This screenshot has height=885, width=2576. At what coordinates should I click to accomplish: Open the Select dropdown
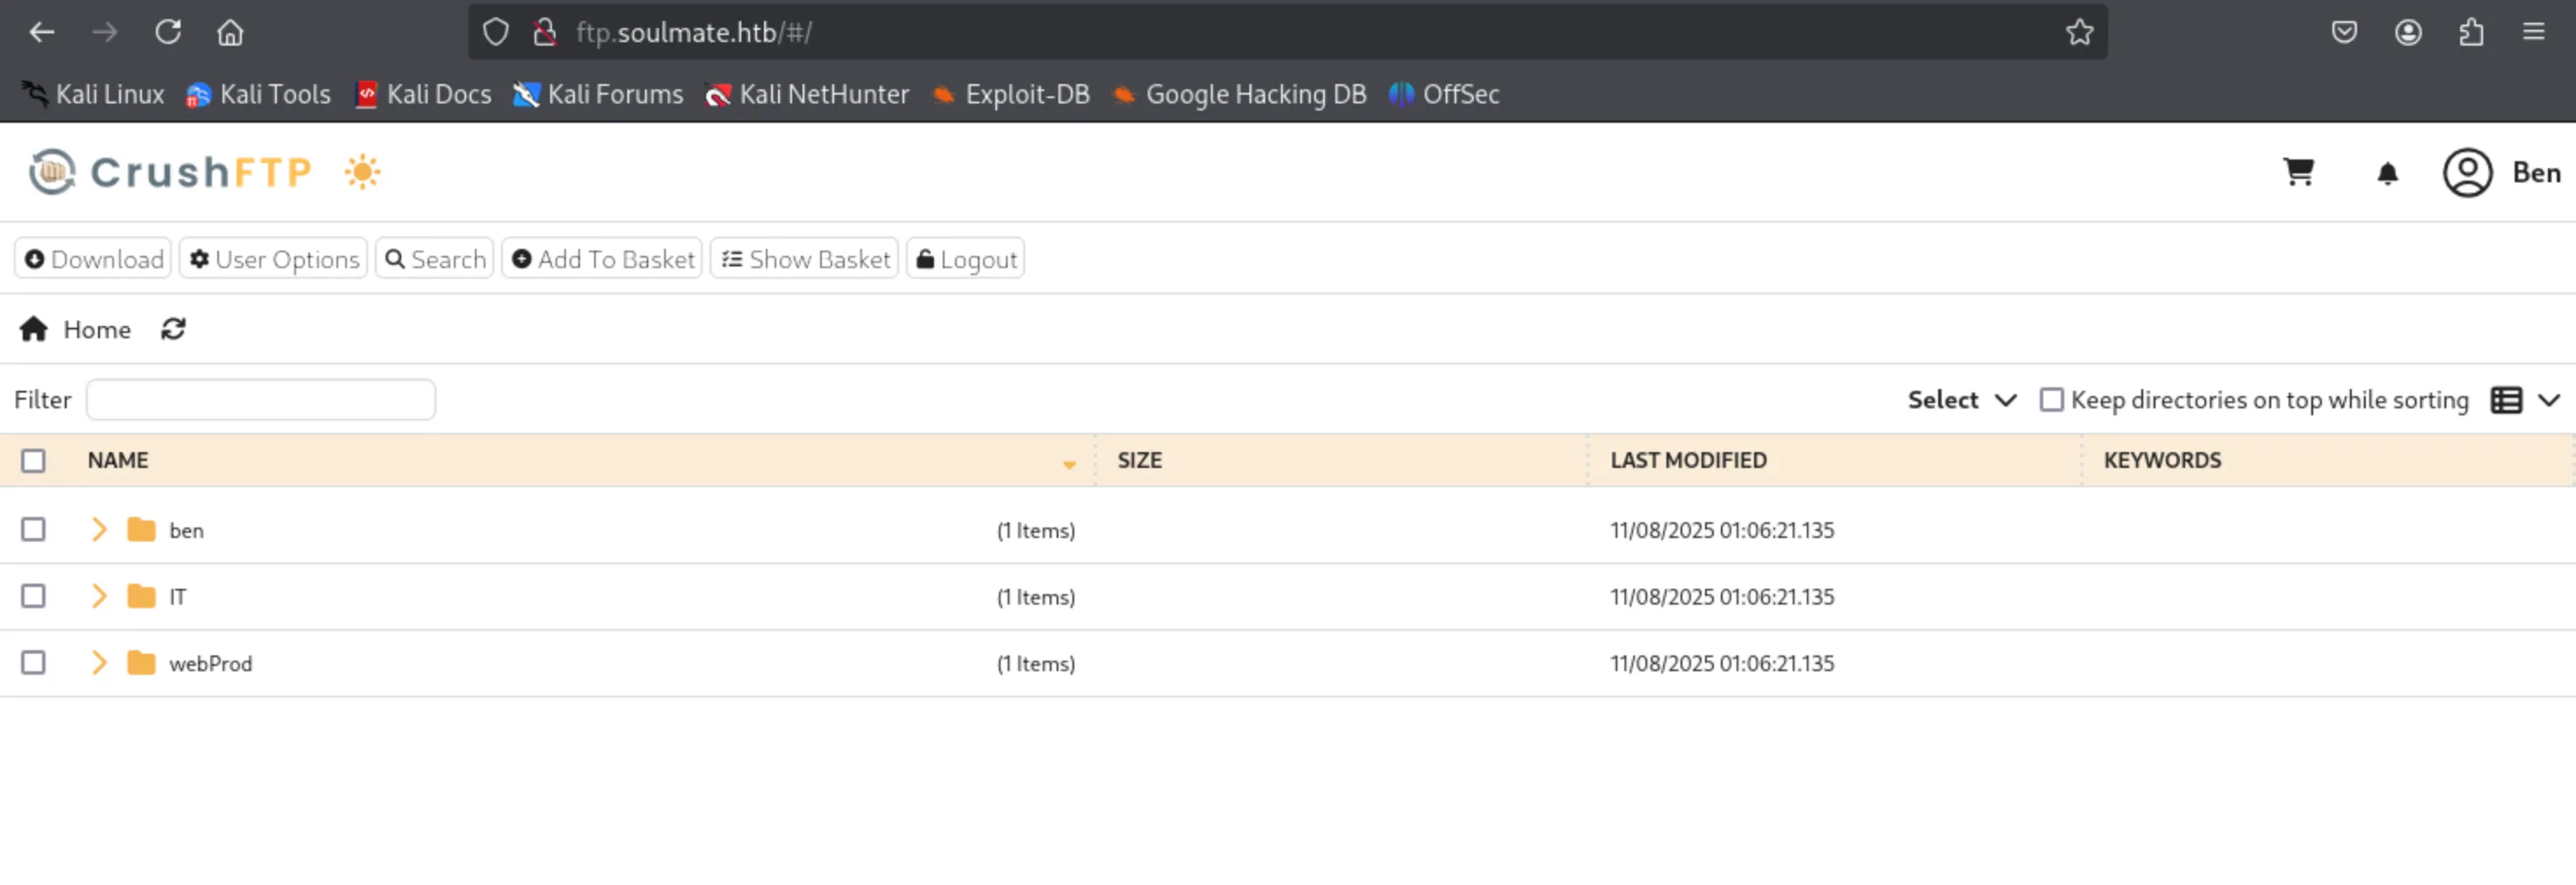tap(1960, 400)
